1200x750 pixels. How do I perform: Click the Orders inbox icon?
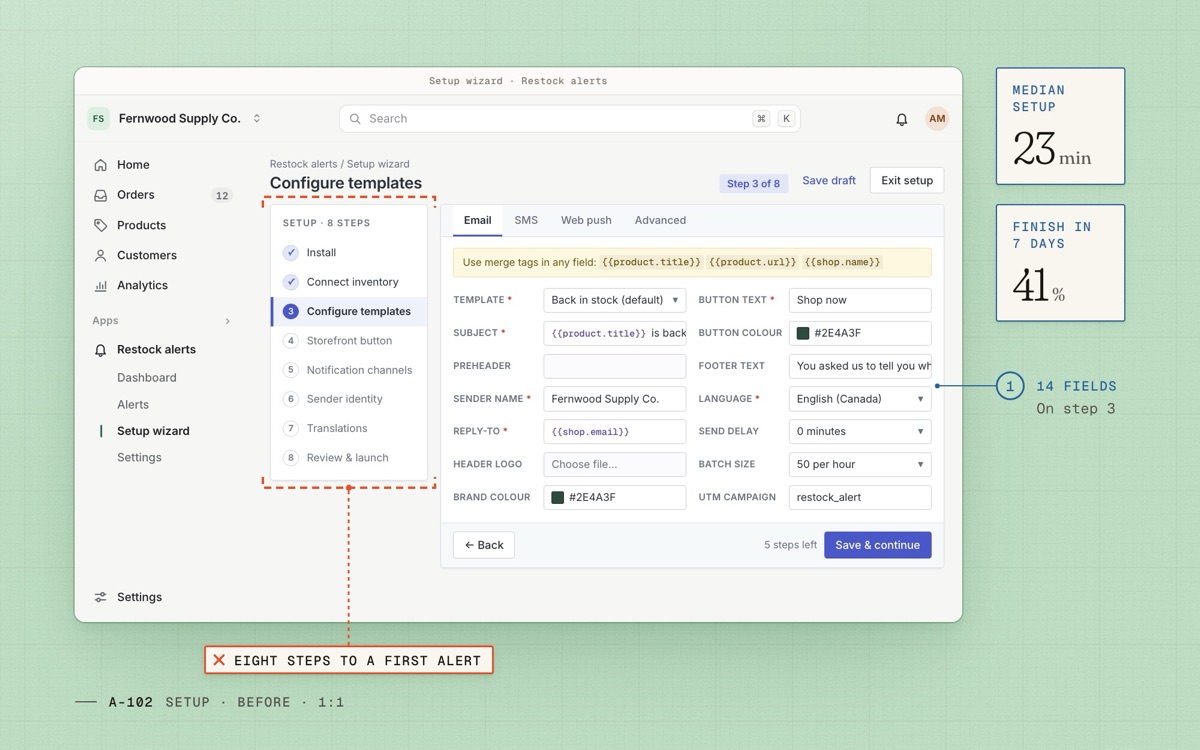coord(100,195)
